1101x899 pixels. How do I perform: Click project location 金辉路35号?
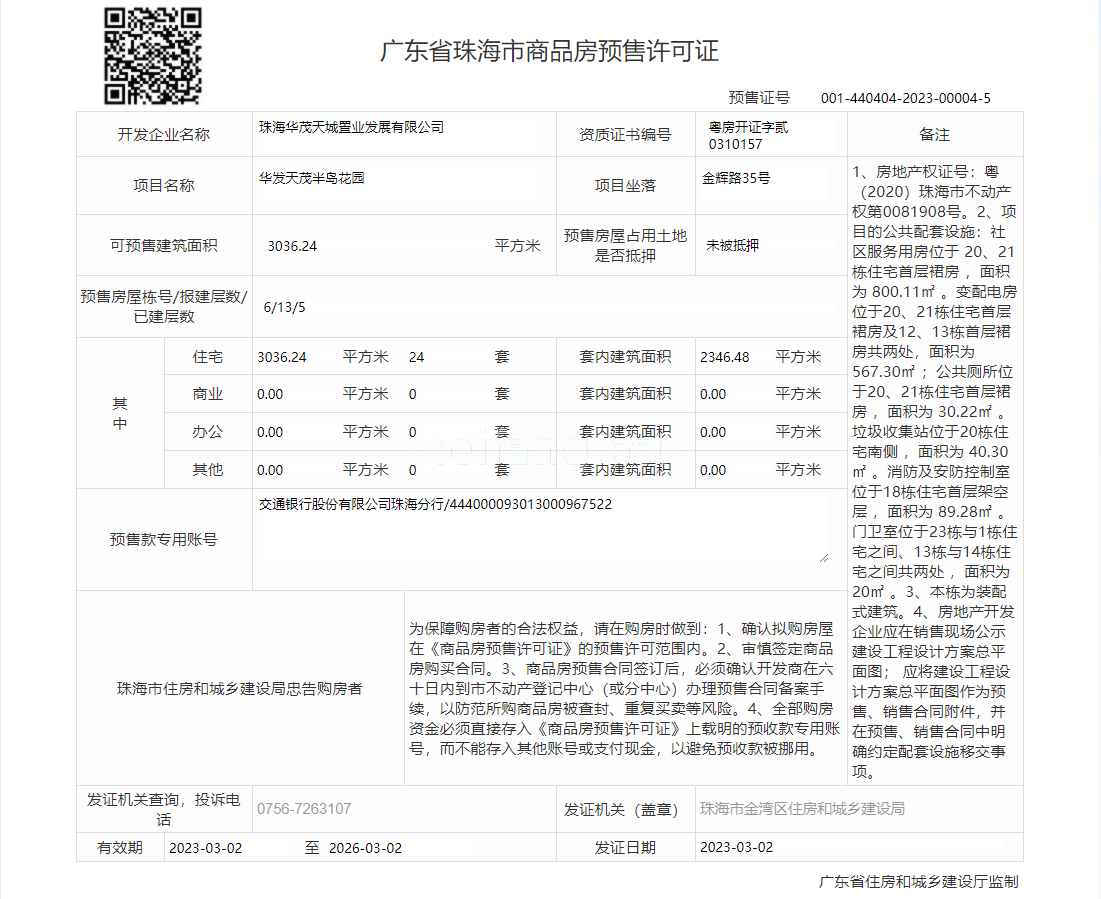pyautogui.click(x=736, y=178)
